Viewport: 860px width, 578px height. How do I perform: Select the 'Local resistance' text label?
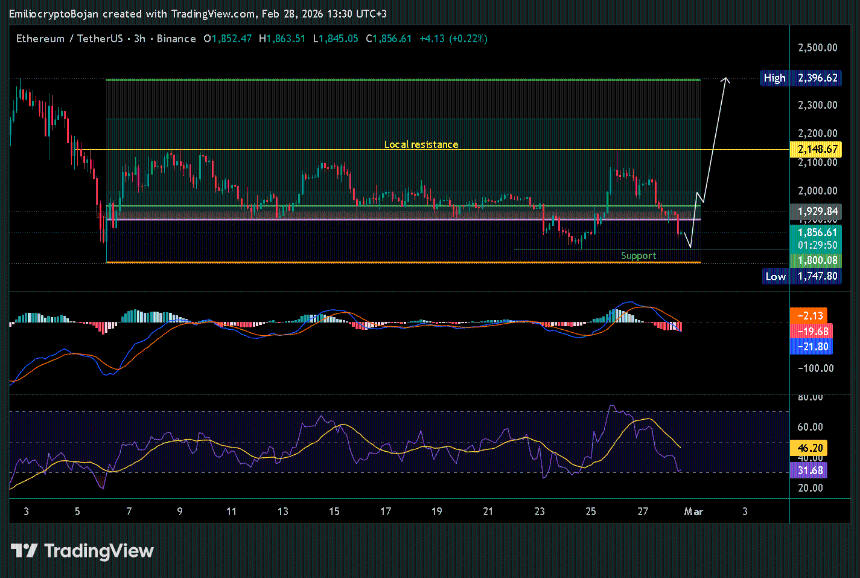tap(421, 145)
